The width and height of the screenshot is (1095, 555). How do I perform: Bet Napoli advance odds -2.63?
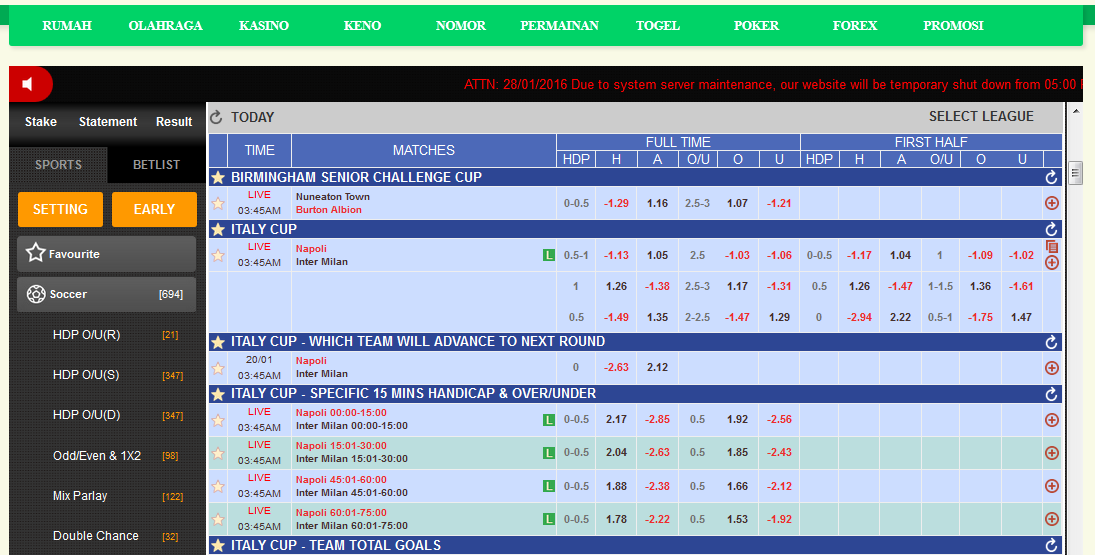[616, 367]
